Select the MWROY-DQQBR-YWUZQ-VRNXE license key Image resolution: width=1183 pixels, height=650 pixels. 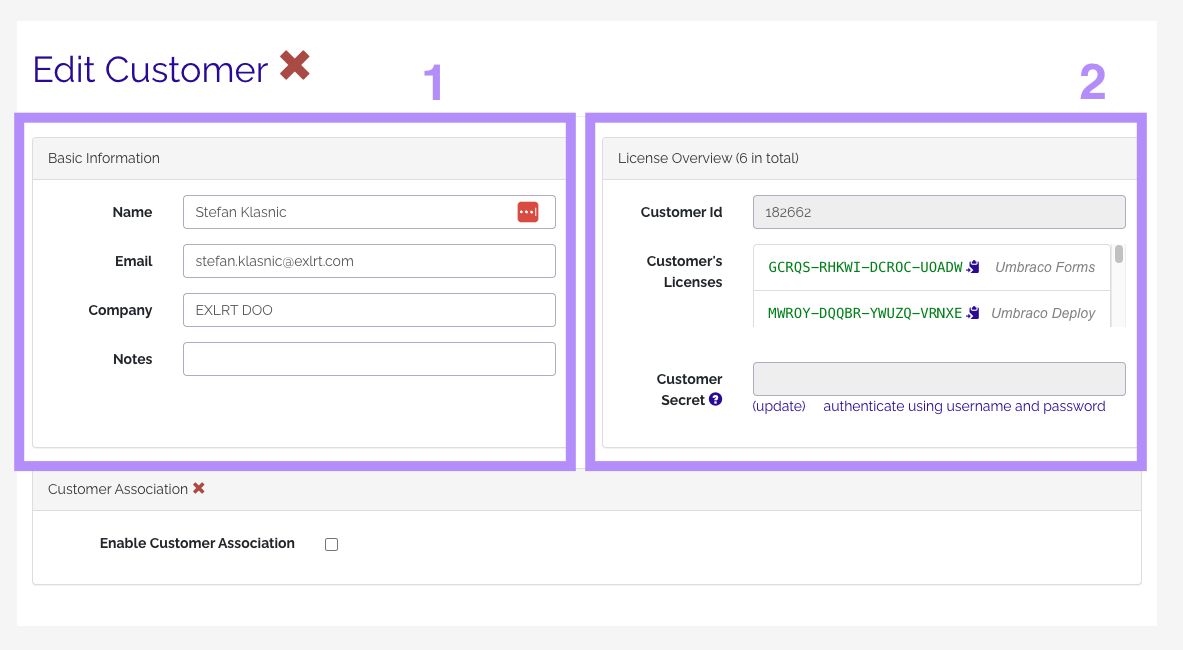pyautogui.click(x=864, y=313)
